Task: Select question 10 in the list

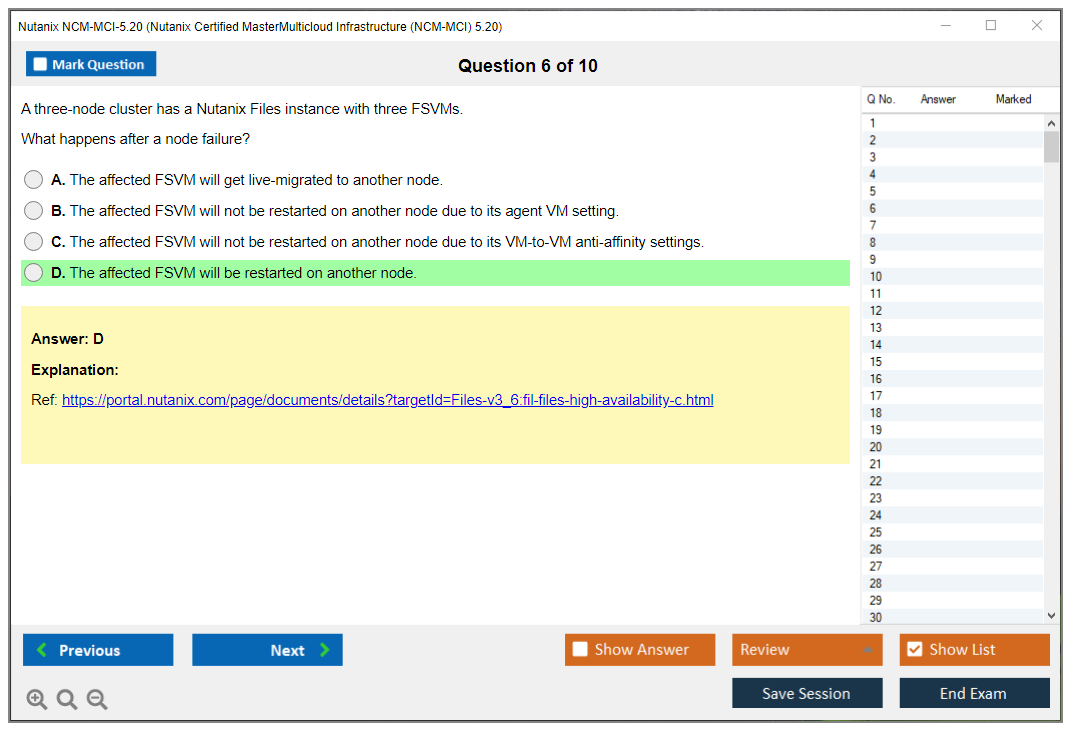Action: click(x=876, y=276)
